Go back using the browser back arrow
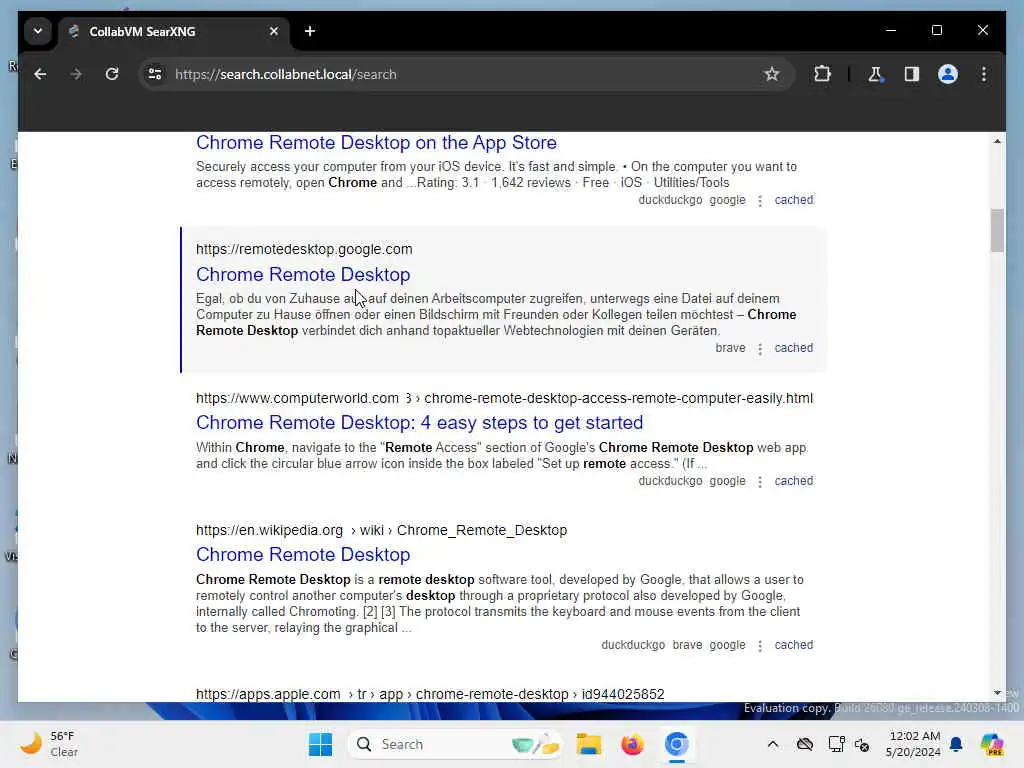The image size is (1024, 768). [40, 74]
